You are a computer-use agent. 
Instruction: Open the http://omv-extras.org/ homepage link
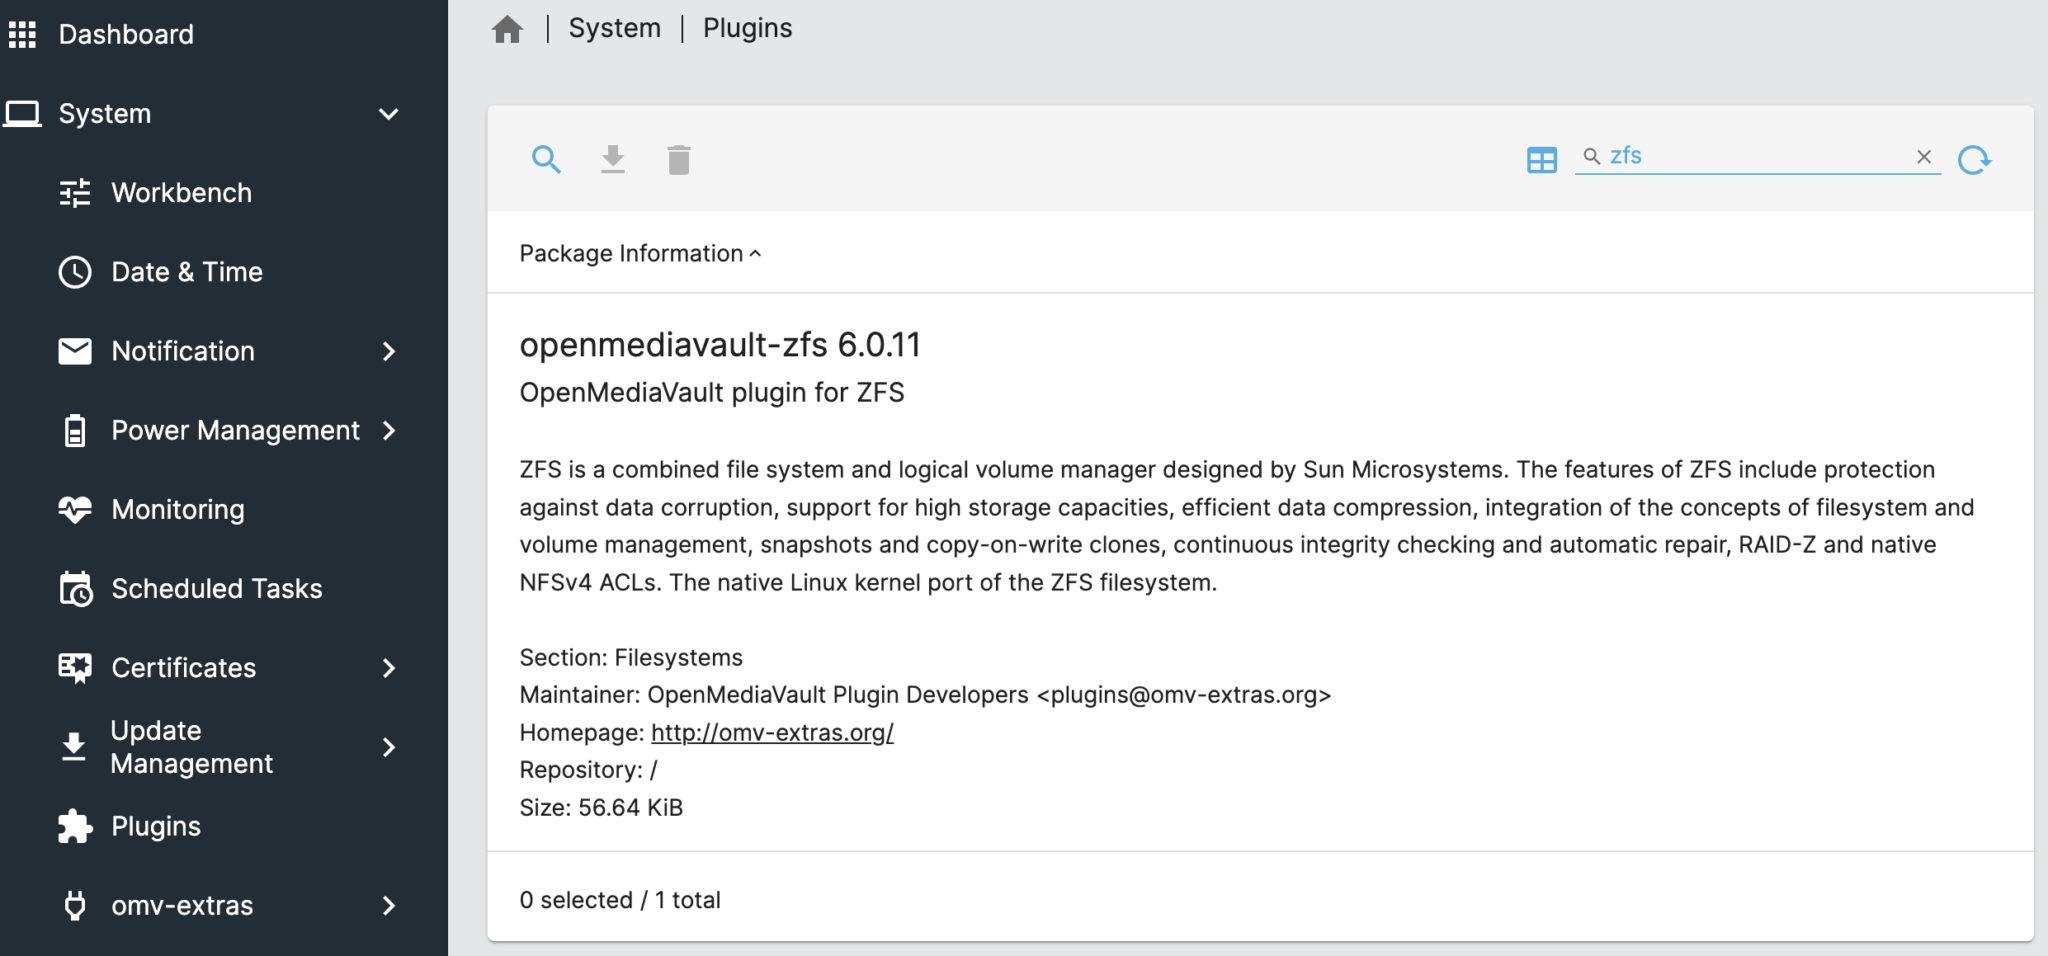pyautogui.click(x=771, y=732)
